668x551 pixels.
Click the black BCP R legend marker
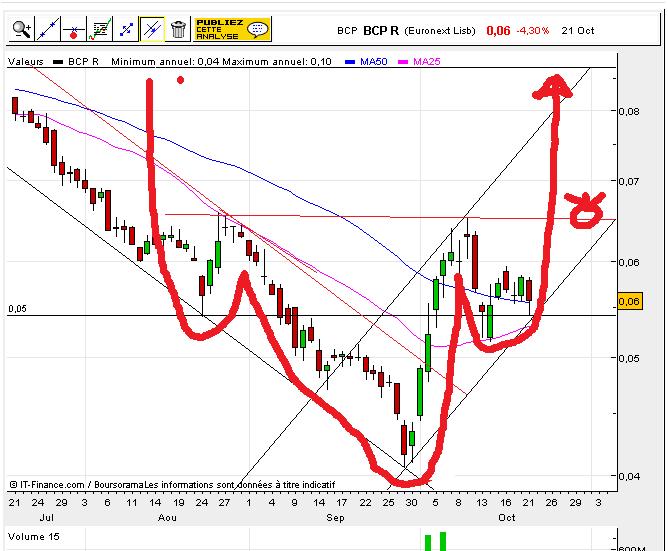[x=58, y=62]
